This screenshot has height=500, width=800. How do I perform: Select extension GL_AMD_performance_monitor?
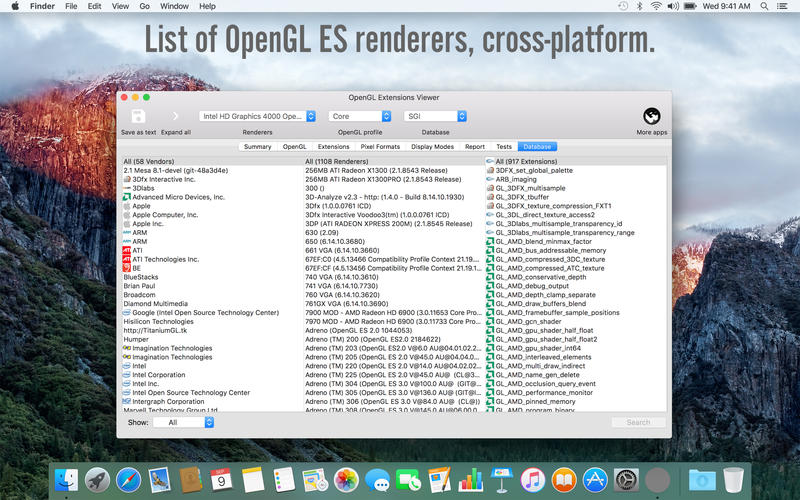576,393
